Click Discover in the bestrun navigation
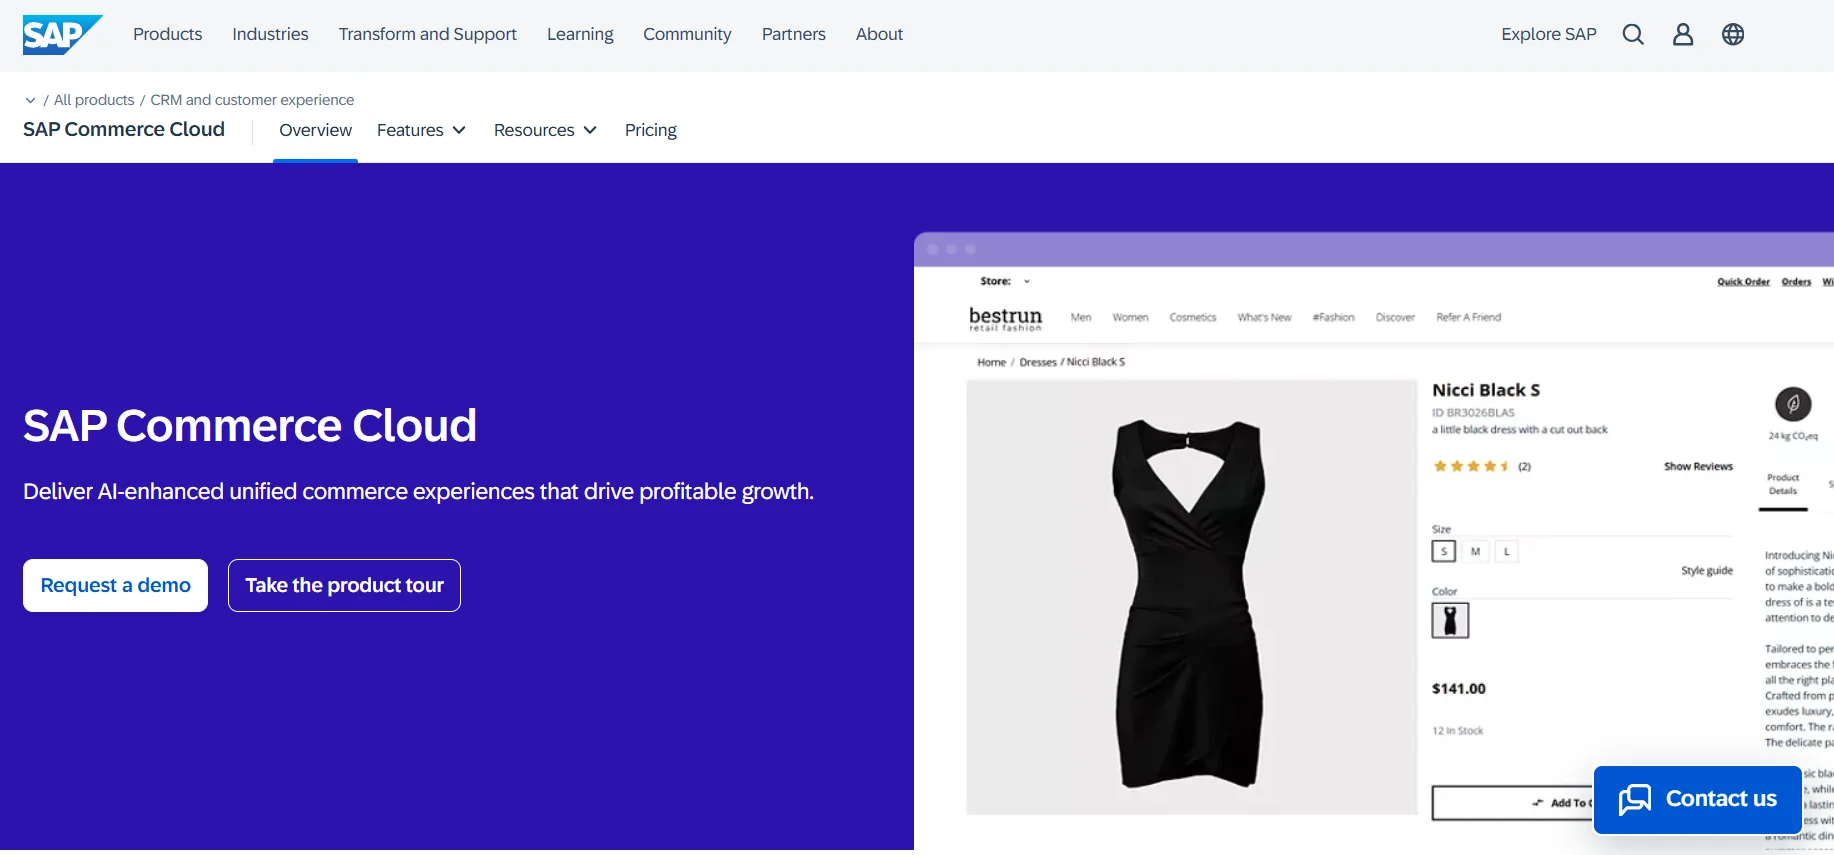1834x855 pixels. pyautogui.click(x=1395, y=317)
